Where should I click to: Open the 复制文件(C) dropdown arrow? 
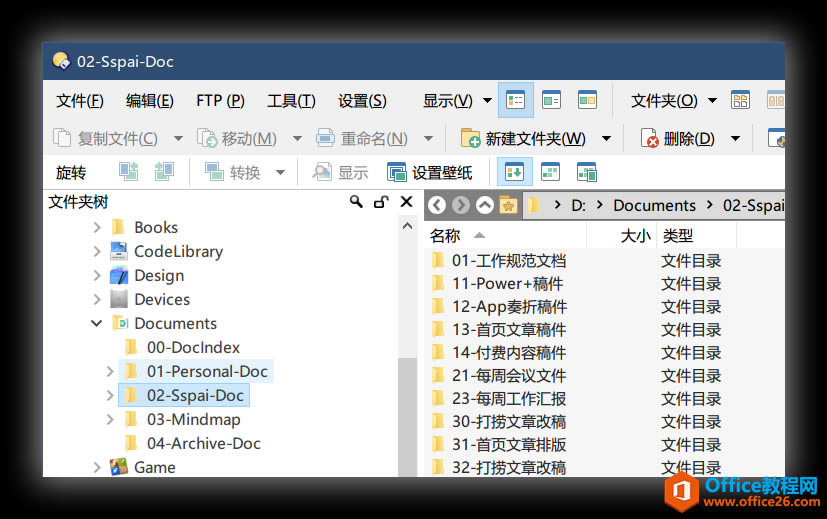pyautogui.click(x=178, y=139)
